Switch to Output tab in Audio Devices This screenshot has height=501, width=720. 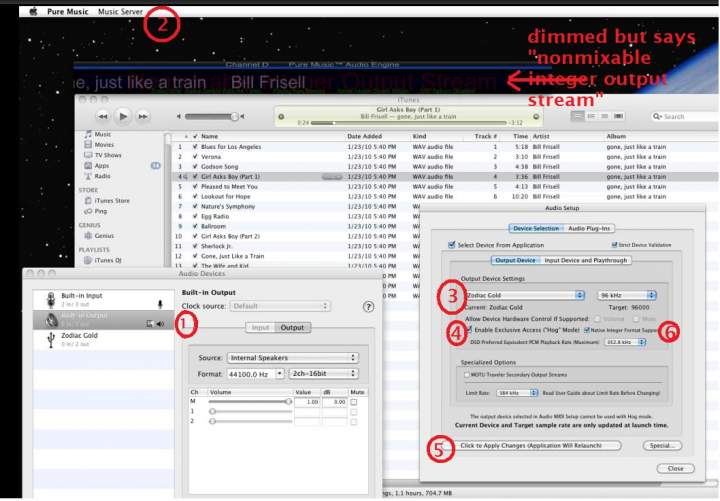click(x=292, y=327)
